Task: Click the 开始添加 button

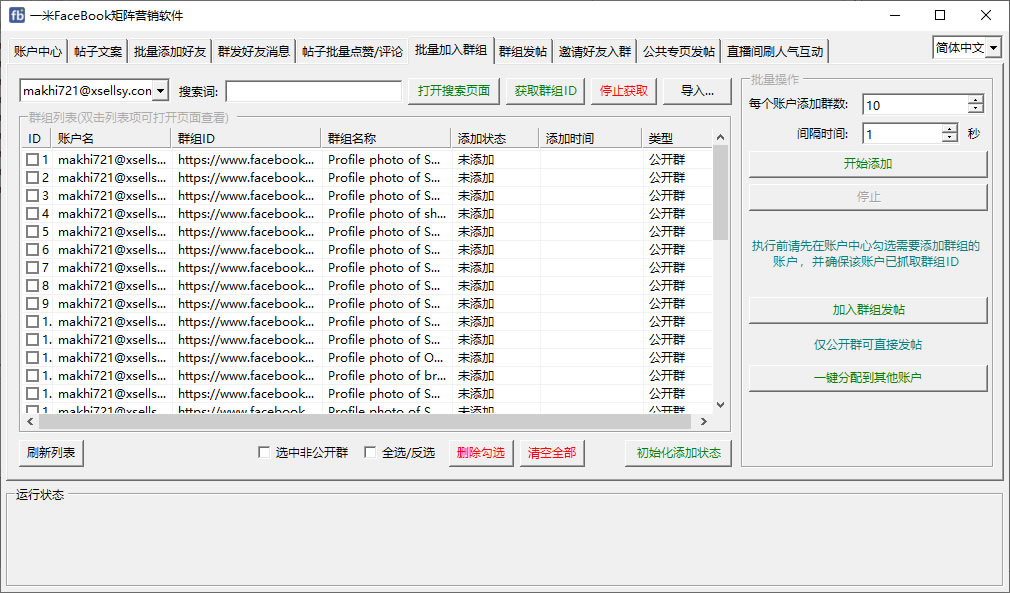Action: pyautogui.click(x=868, y=164)
